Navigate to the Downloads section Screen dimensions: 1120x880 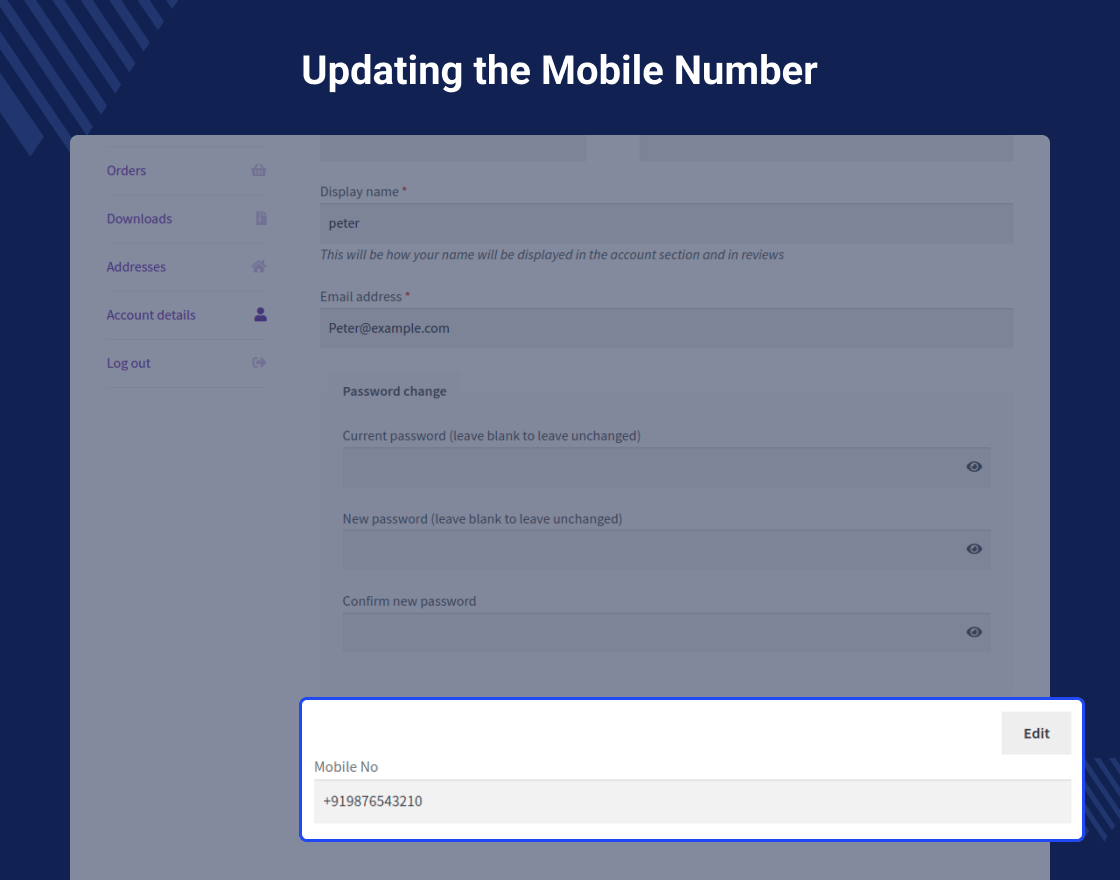[x=139, y=218]
